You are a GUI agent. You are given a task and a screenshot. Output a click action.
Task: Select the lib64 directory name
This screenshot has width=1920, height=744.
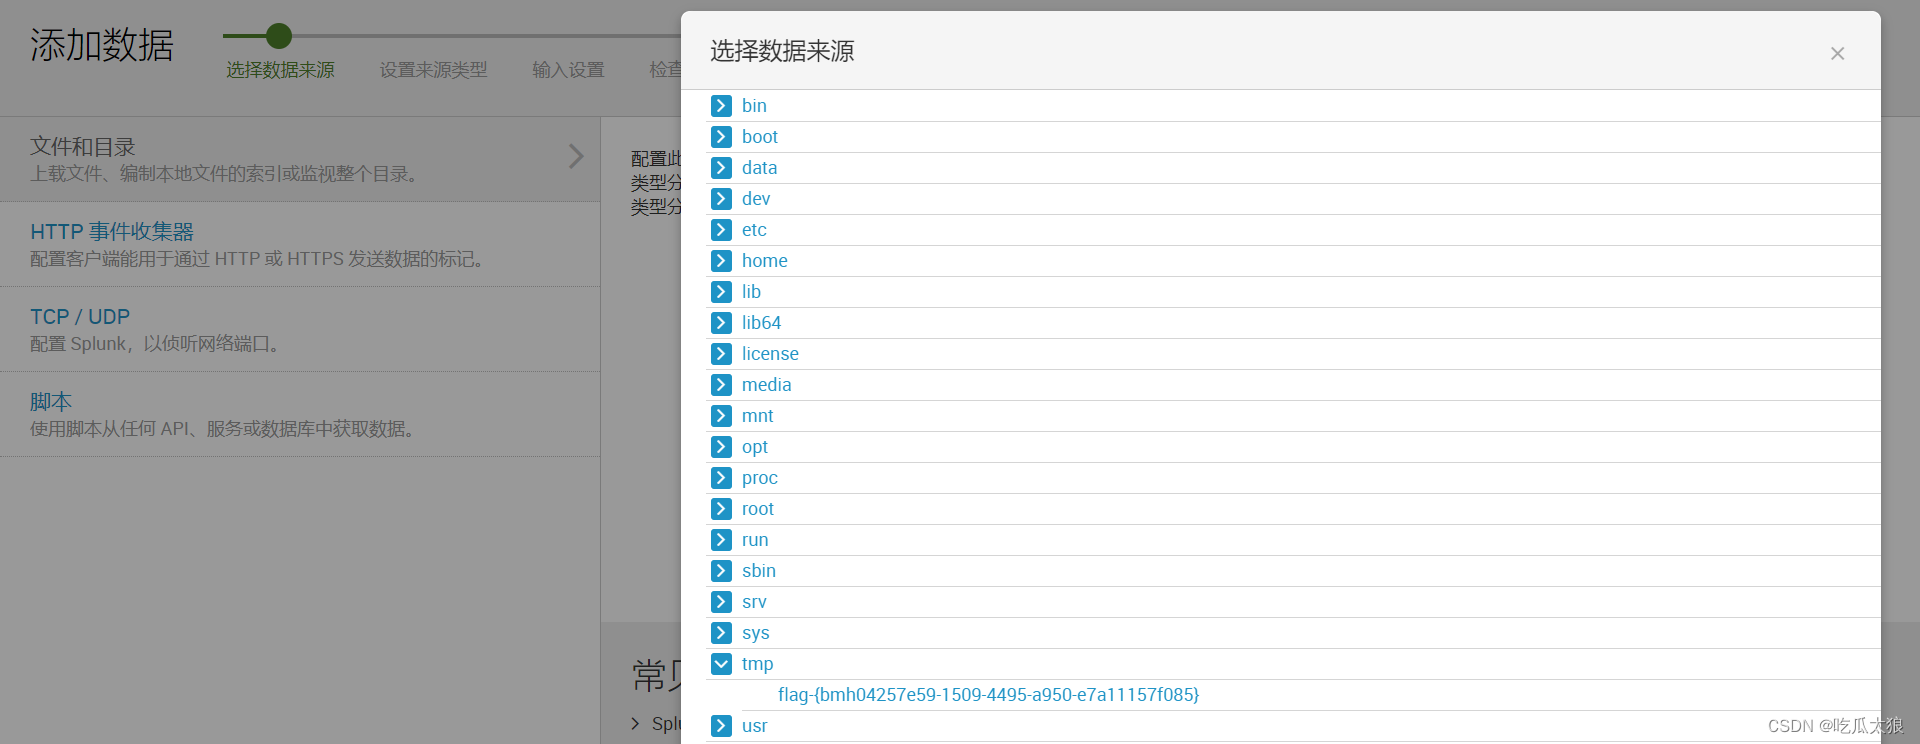tap(762, 323)
